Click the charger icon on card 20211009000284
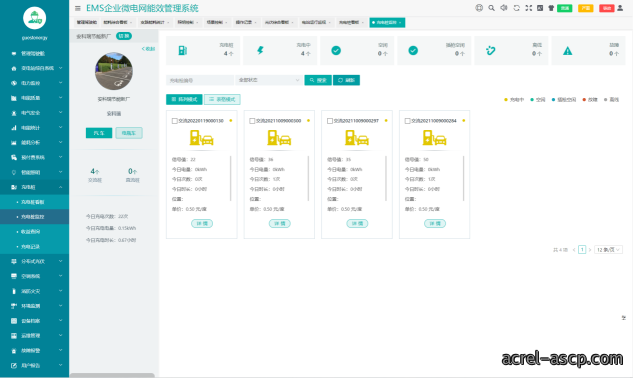This screenshot has width=633, height=378. [434, 138]
